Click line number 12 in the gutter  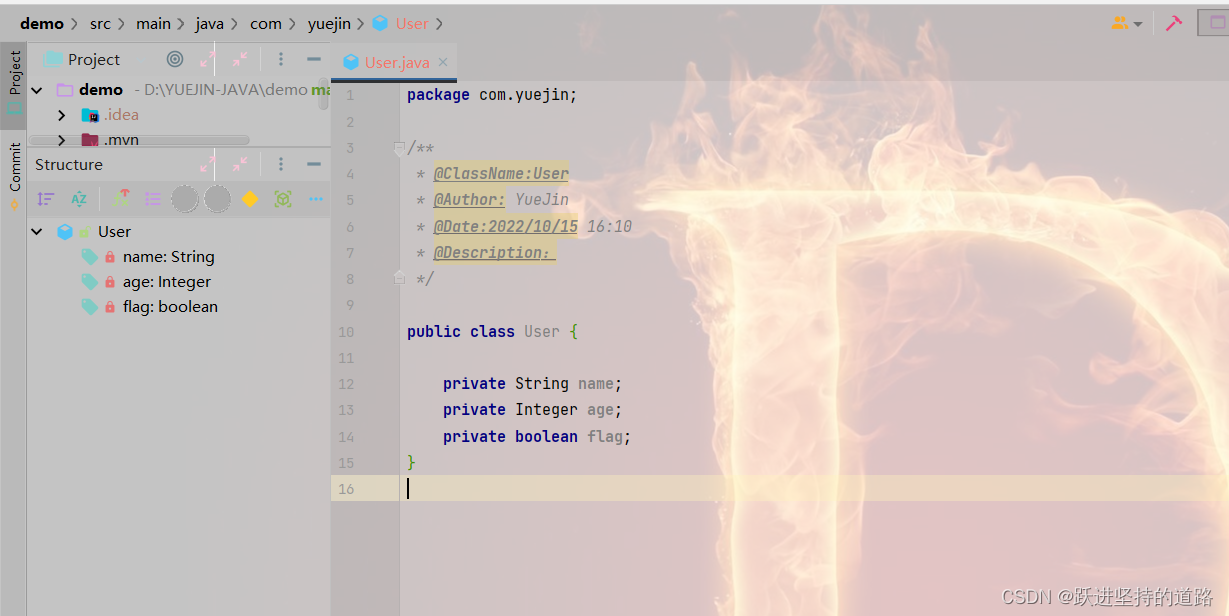pyautogui.click(x=346, y=384)
